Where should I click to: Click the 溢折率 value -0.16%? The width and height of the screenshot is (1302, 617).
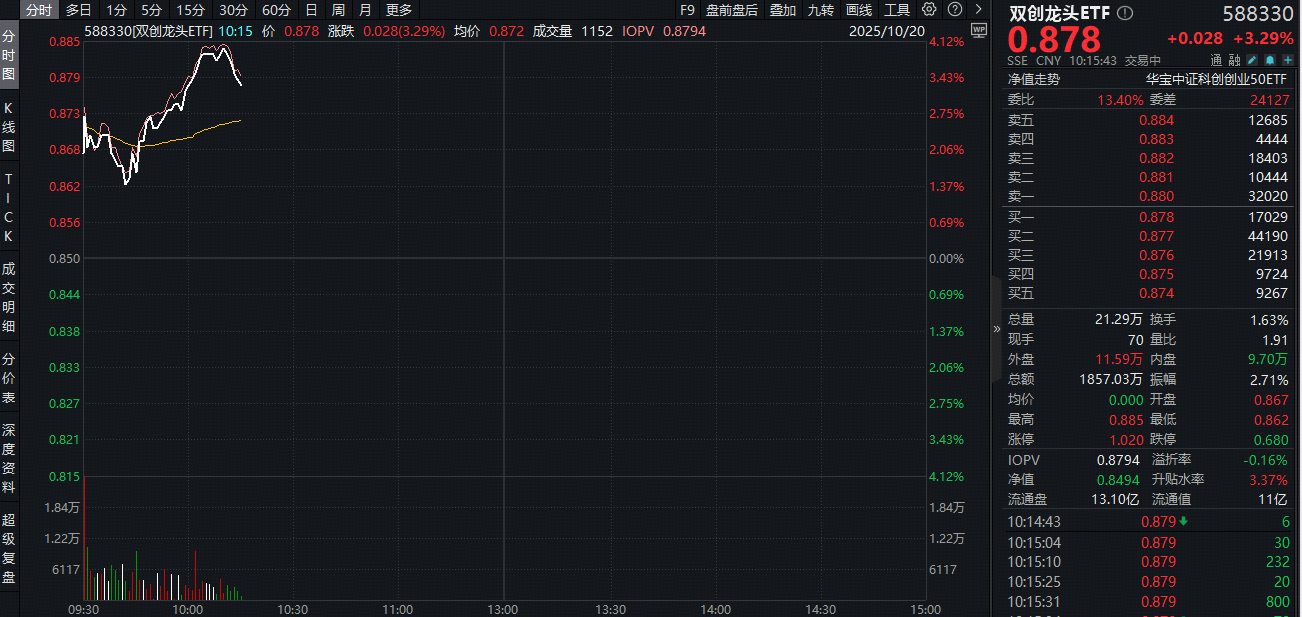pyautogui.click(x=1268, y=459)
